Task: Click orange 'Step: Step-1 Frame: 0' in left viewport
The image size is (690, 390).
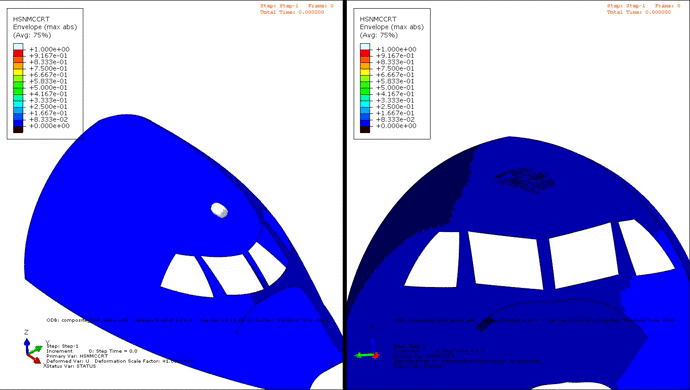Action: pos(297,6)
